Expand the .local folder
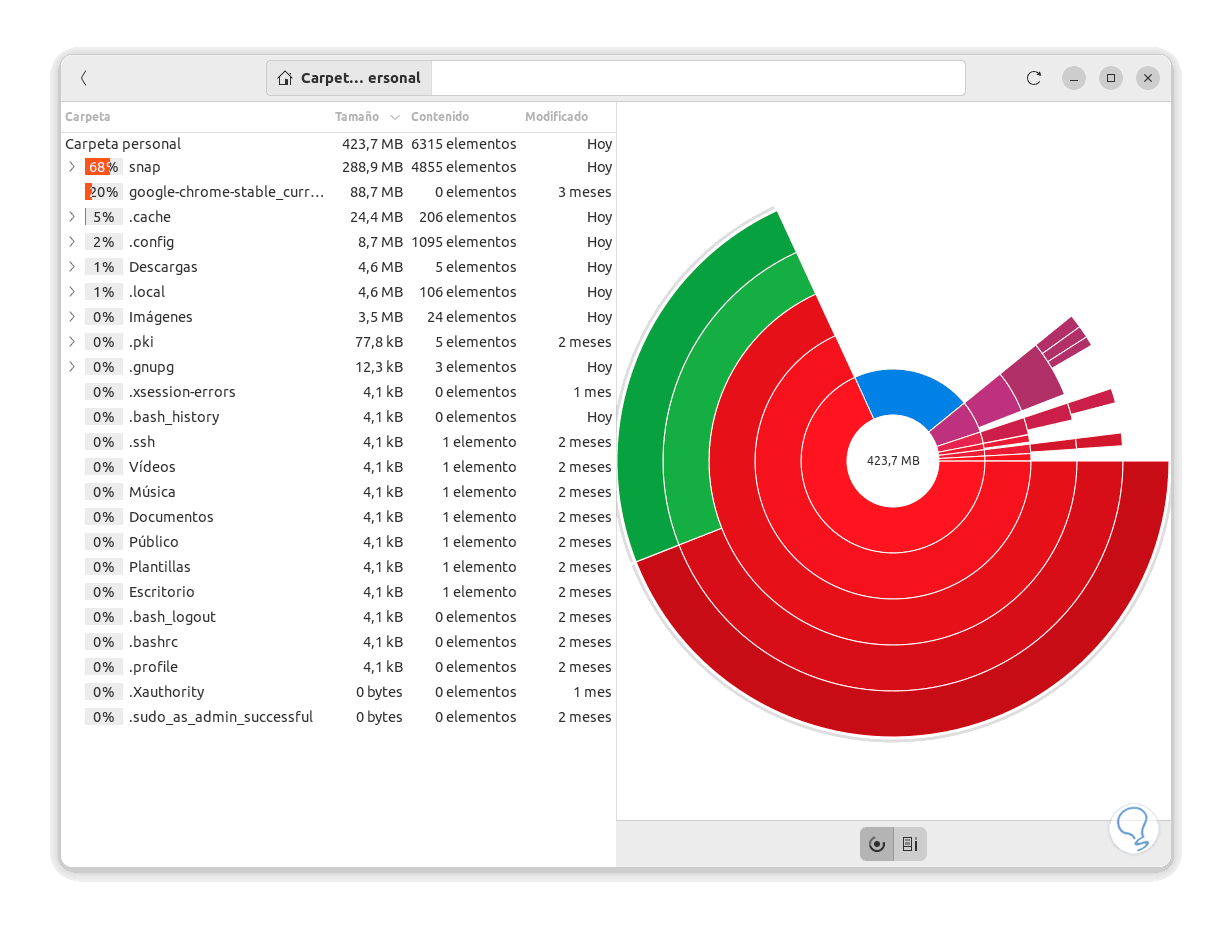 click(x=71, y=292)
